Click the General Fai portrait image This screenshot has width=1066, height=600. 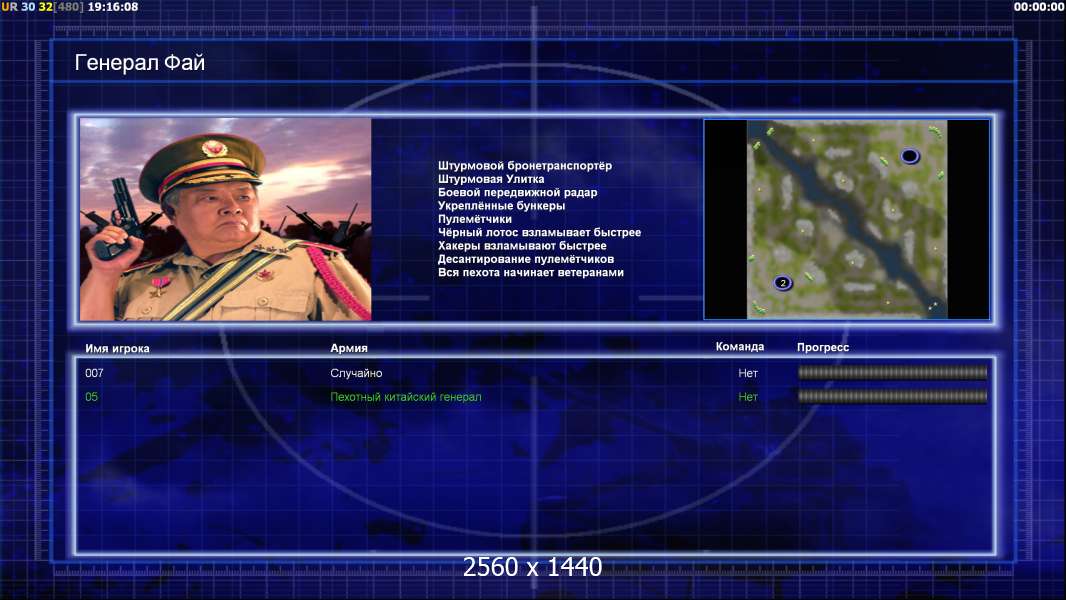(226, 219)
